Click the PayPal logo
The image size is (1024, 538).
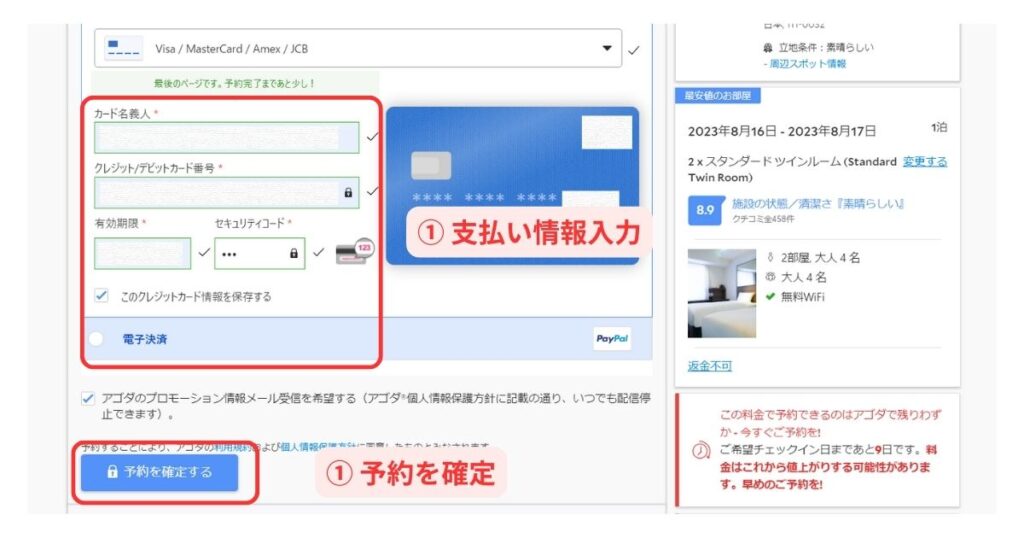pos(612,339)
